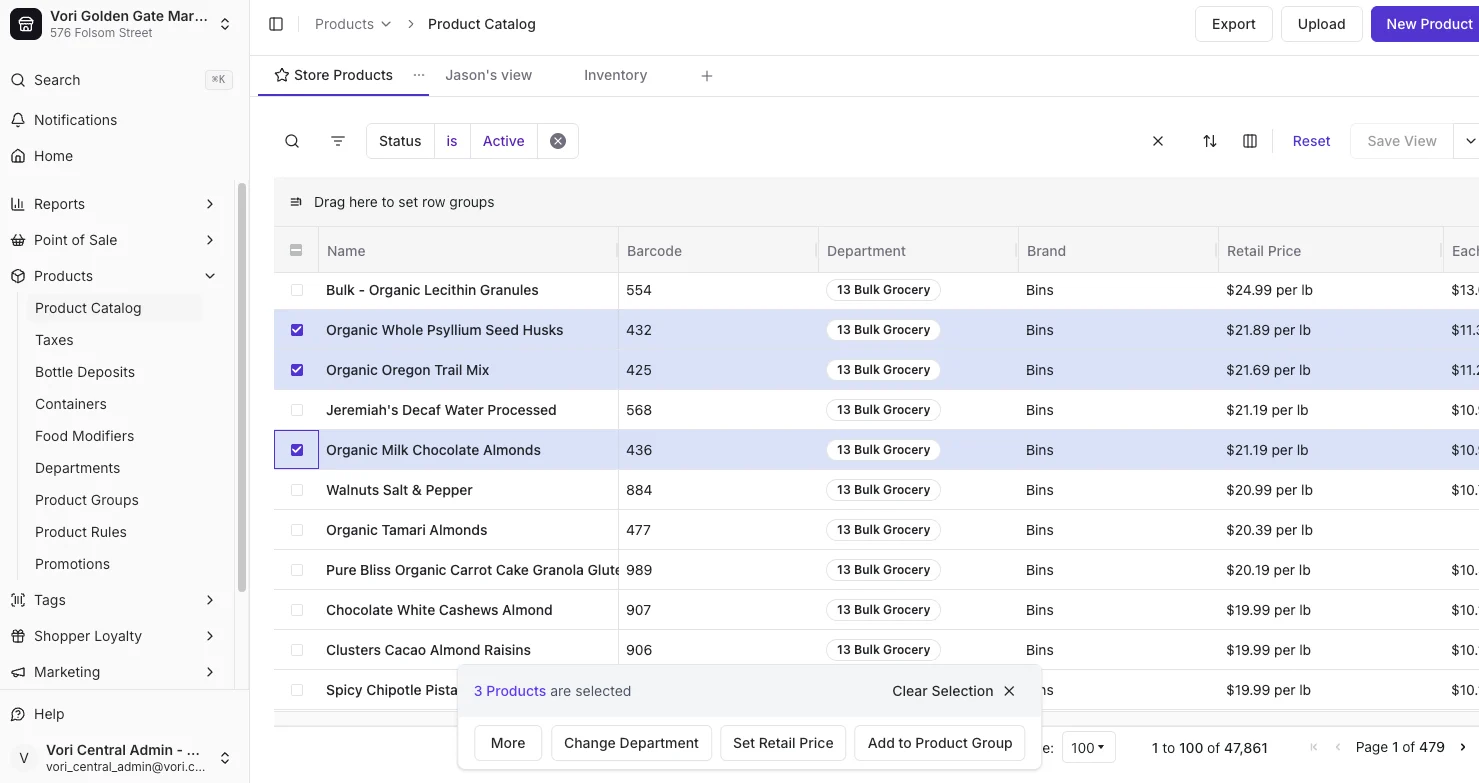
Task: Uncheck Organic Oregon Trail Mix row
Action: [x=296, y=370]
